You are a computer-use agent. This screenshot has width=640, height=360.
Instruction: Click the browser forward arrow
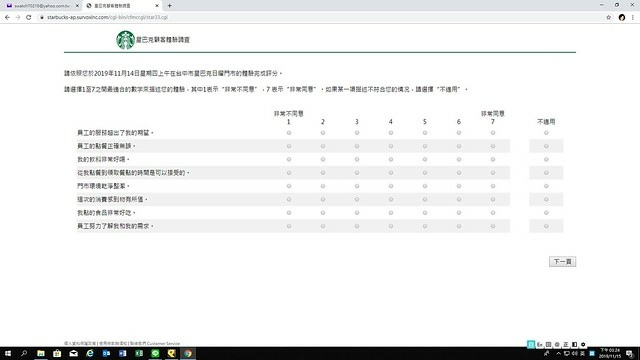[x=18, y=17]
